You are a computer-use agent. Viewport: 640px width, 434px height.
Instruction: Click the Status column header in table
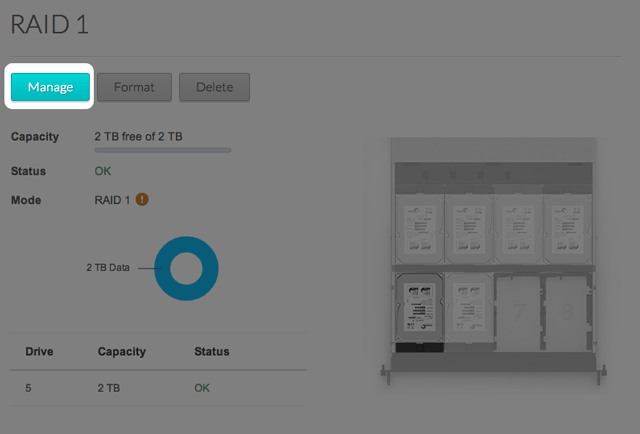(211, 351)
